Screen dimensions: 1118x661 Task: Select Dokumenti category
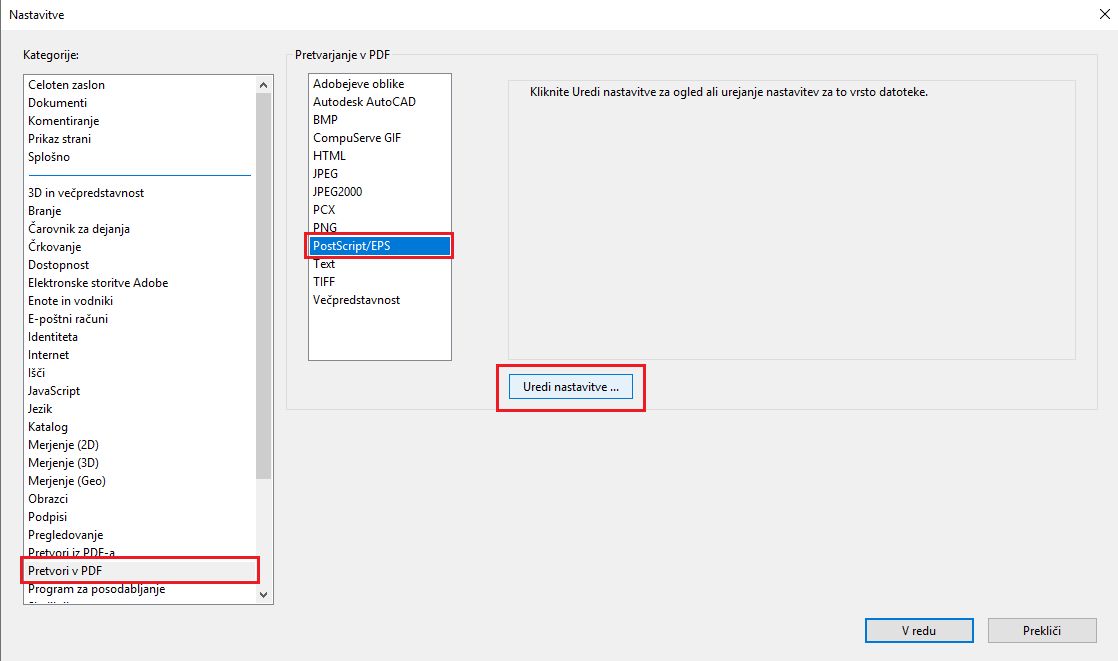click(x=57, y=103)
